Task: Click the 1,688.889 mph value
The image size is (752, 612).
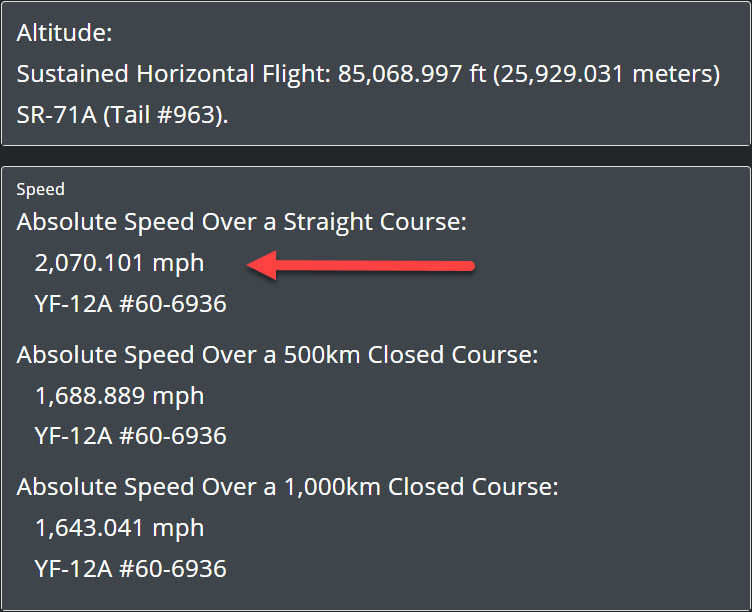Action: 119,396
